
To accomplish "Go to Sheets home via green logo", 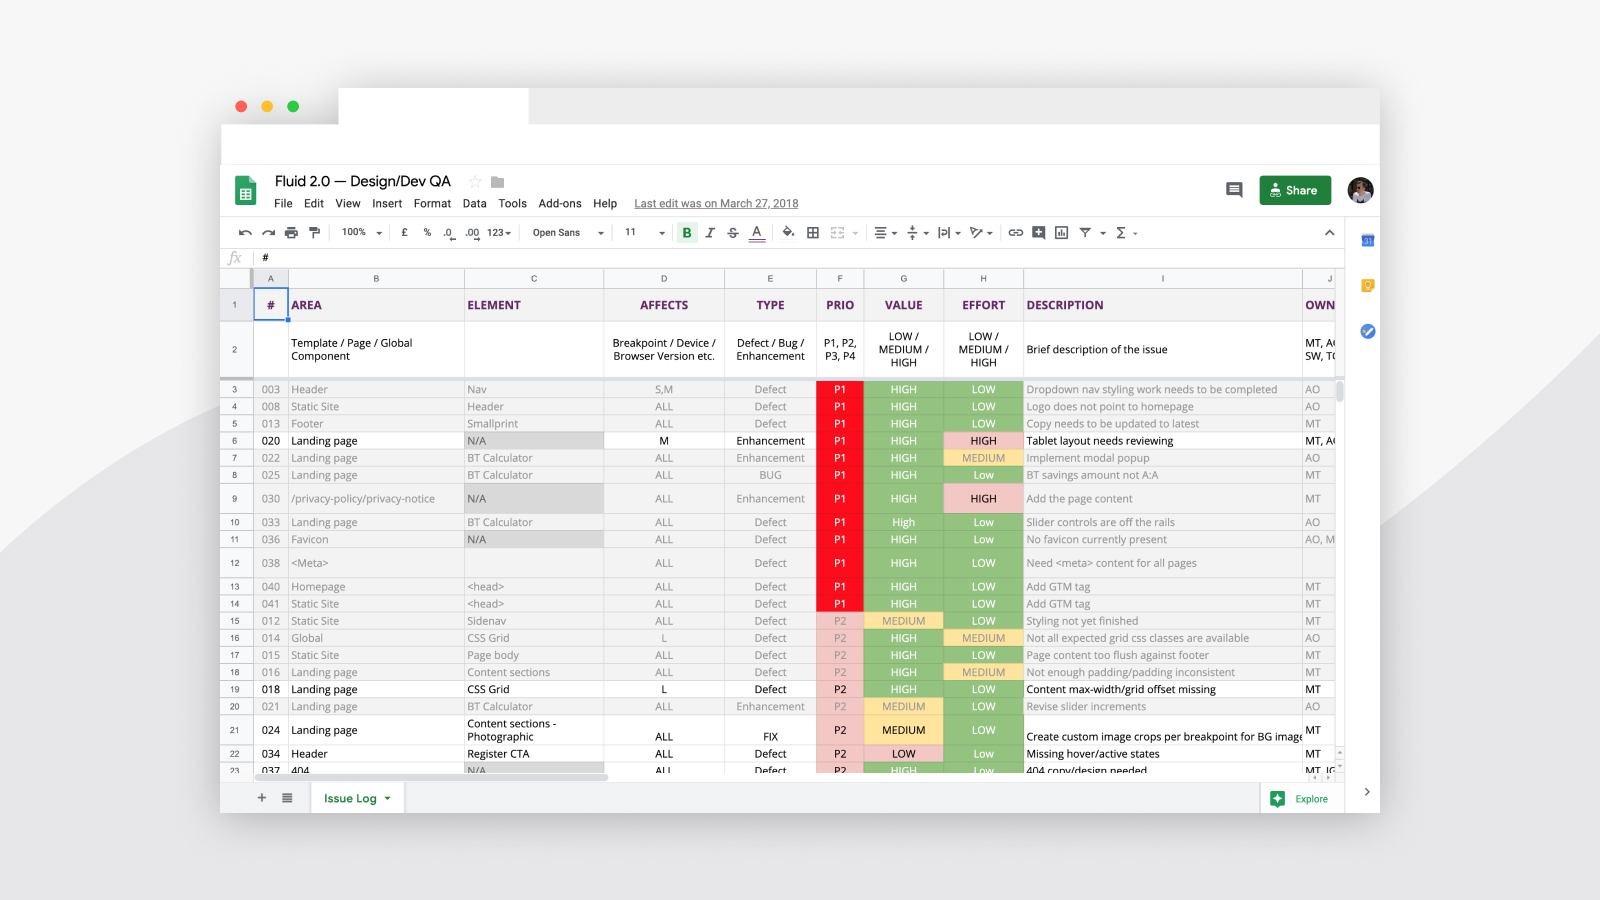I will pyautogui.click(x=245, y=190).
